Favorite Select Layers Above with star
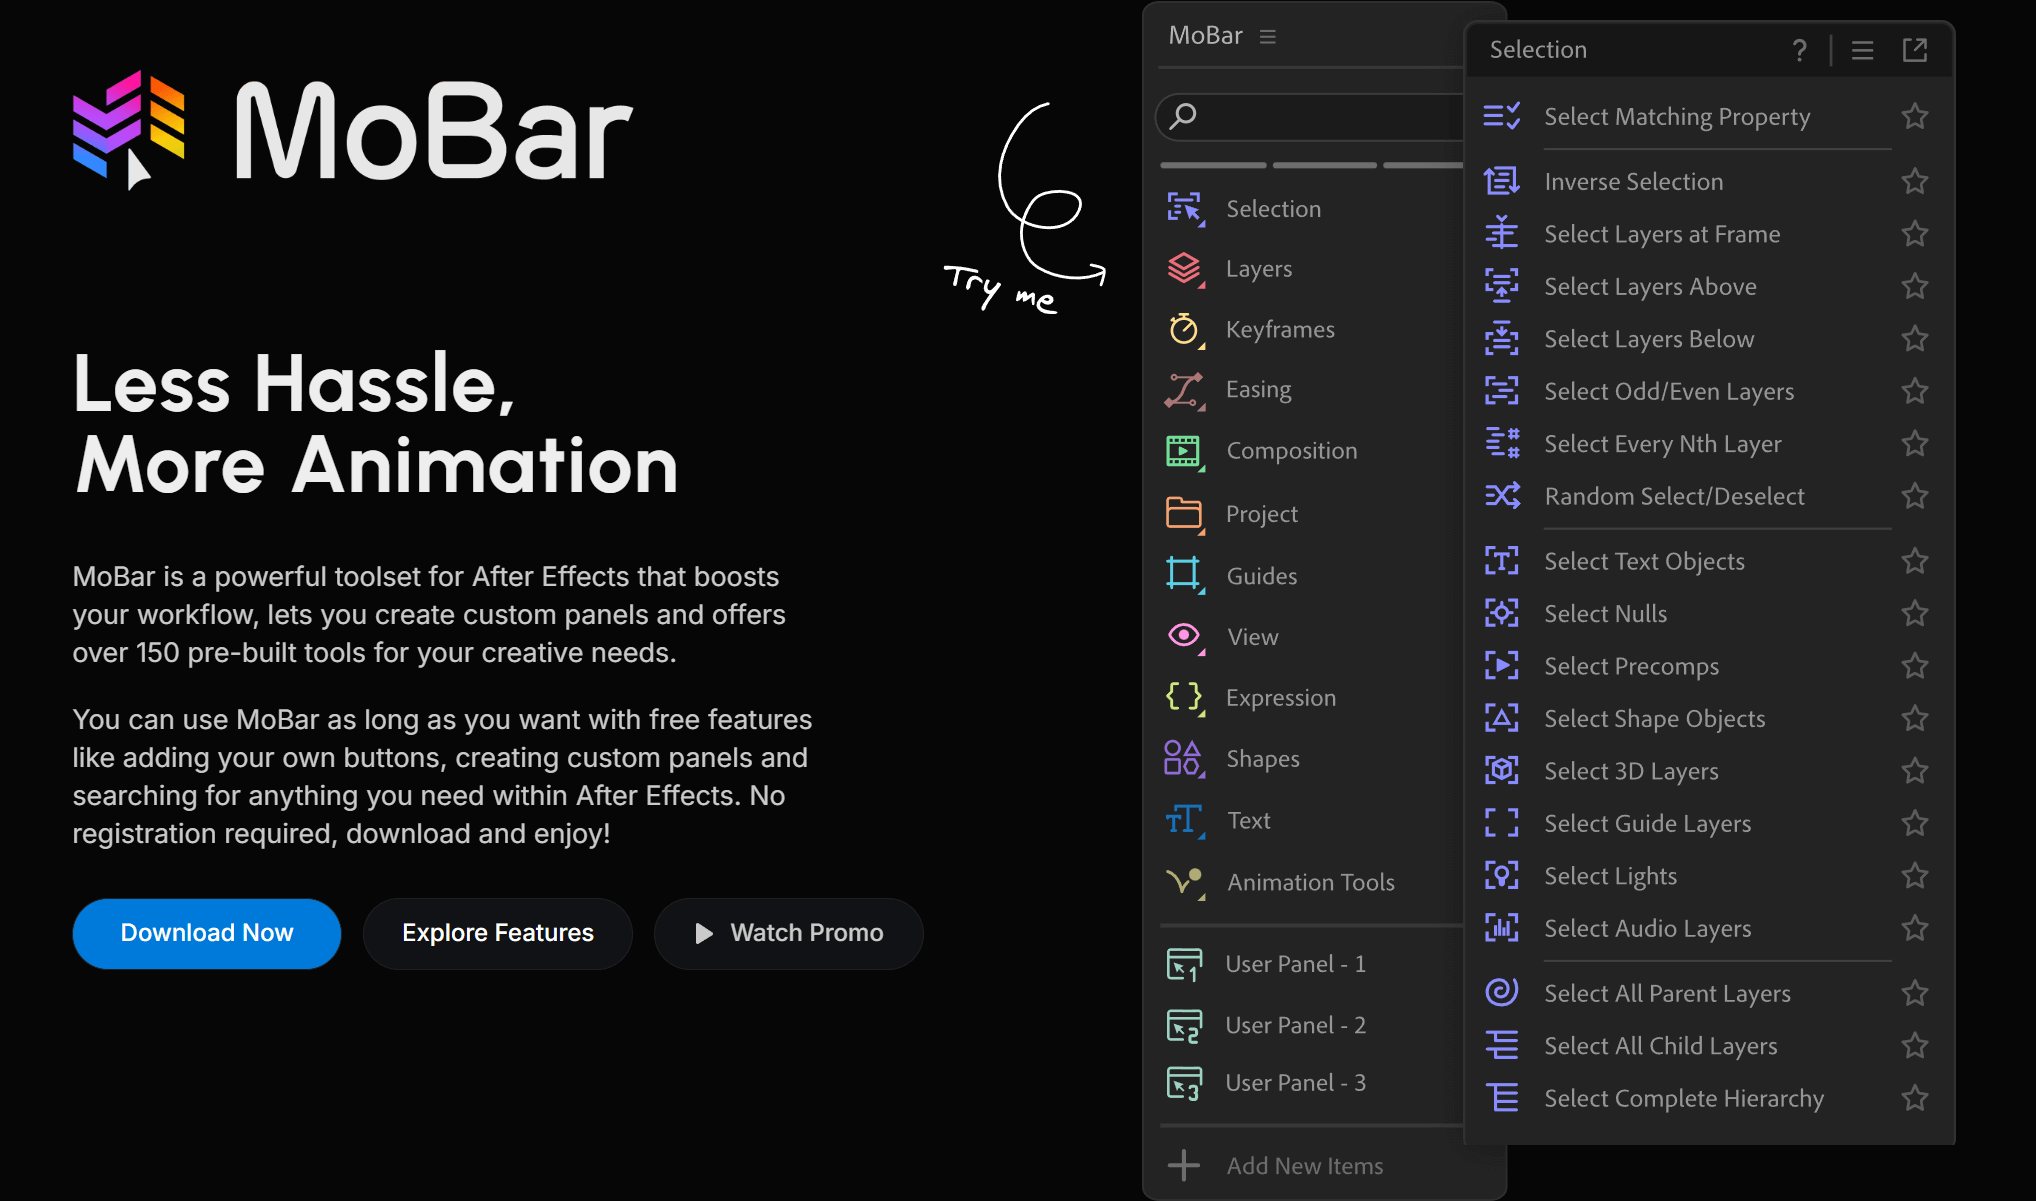 click(1914, 286)
